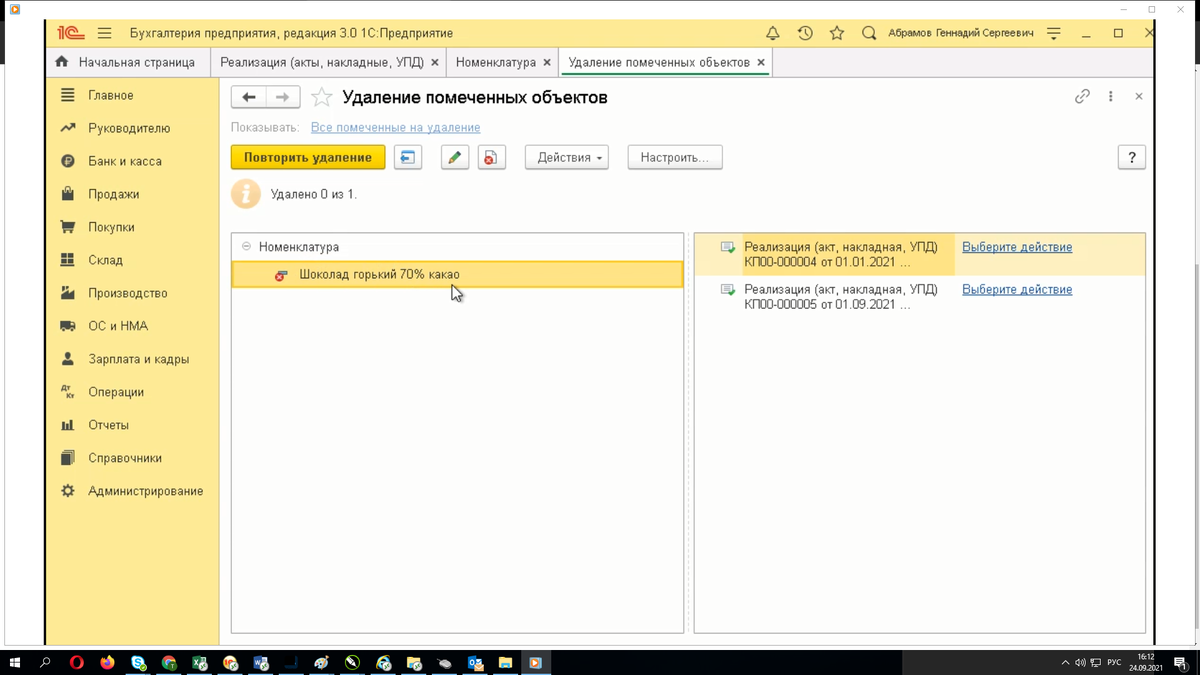Click the red deletion mark icon button
This screenshot has height=675, width=1200.
coord(491,158)
